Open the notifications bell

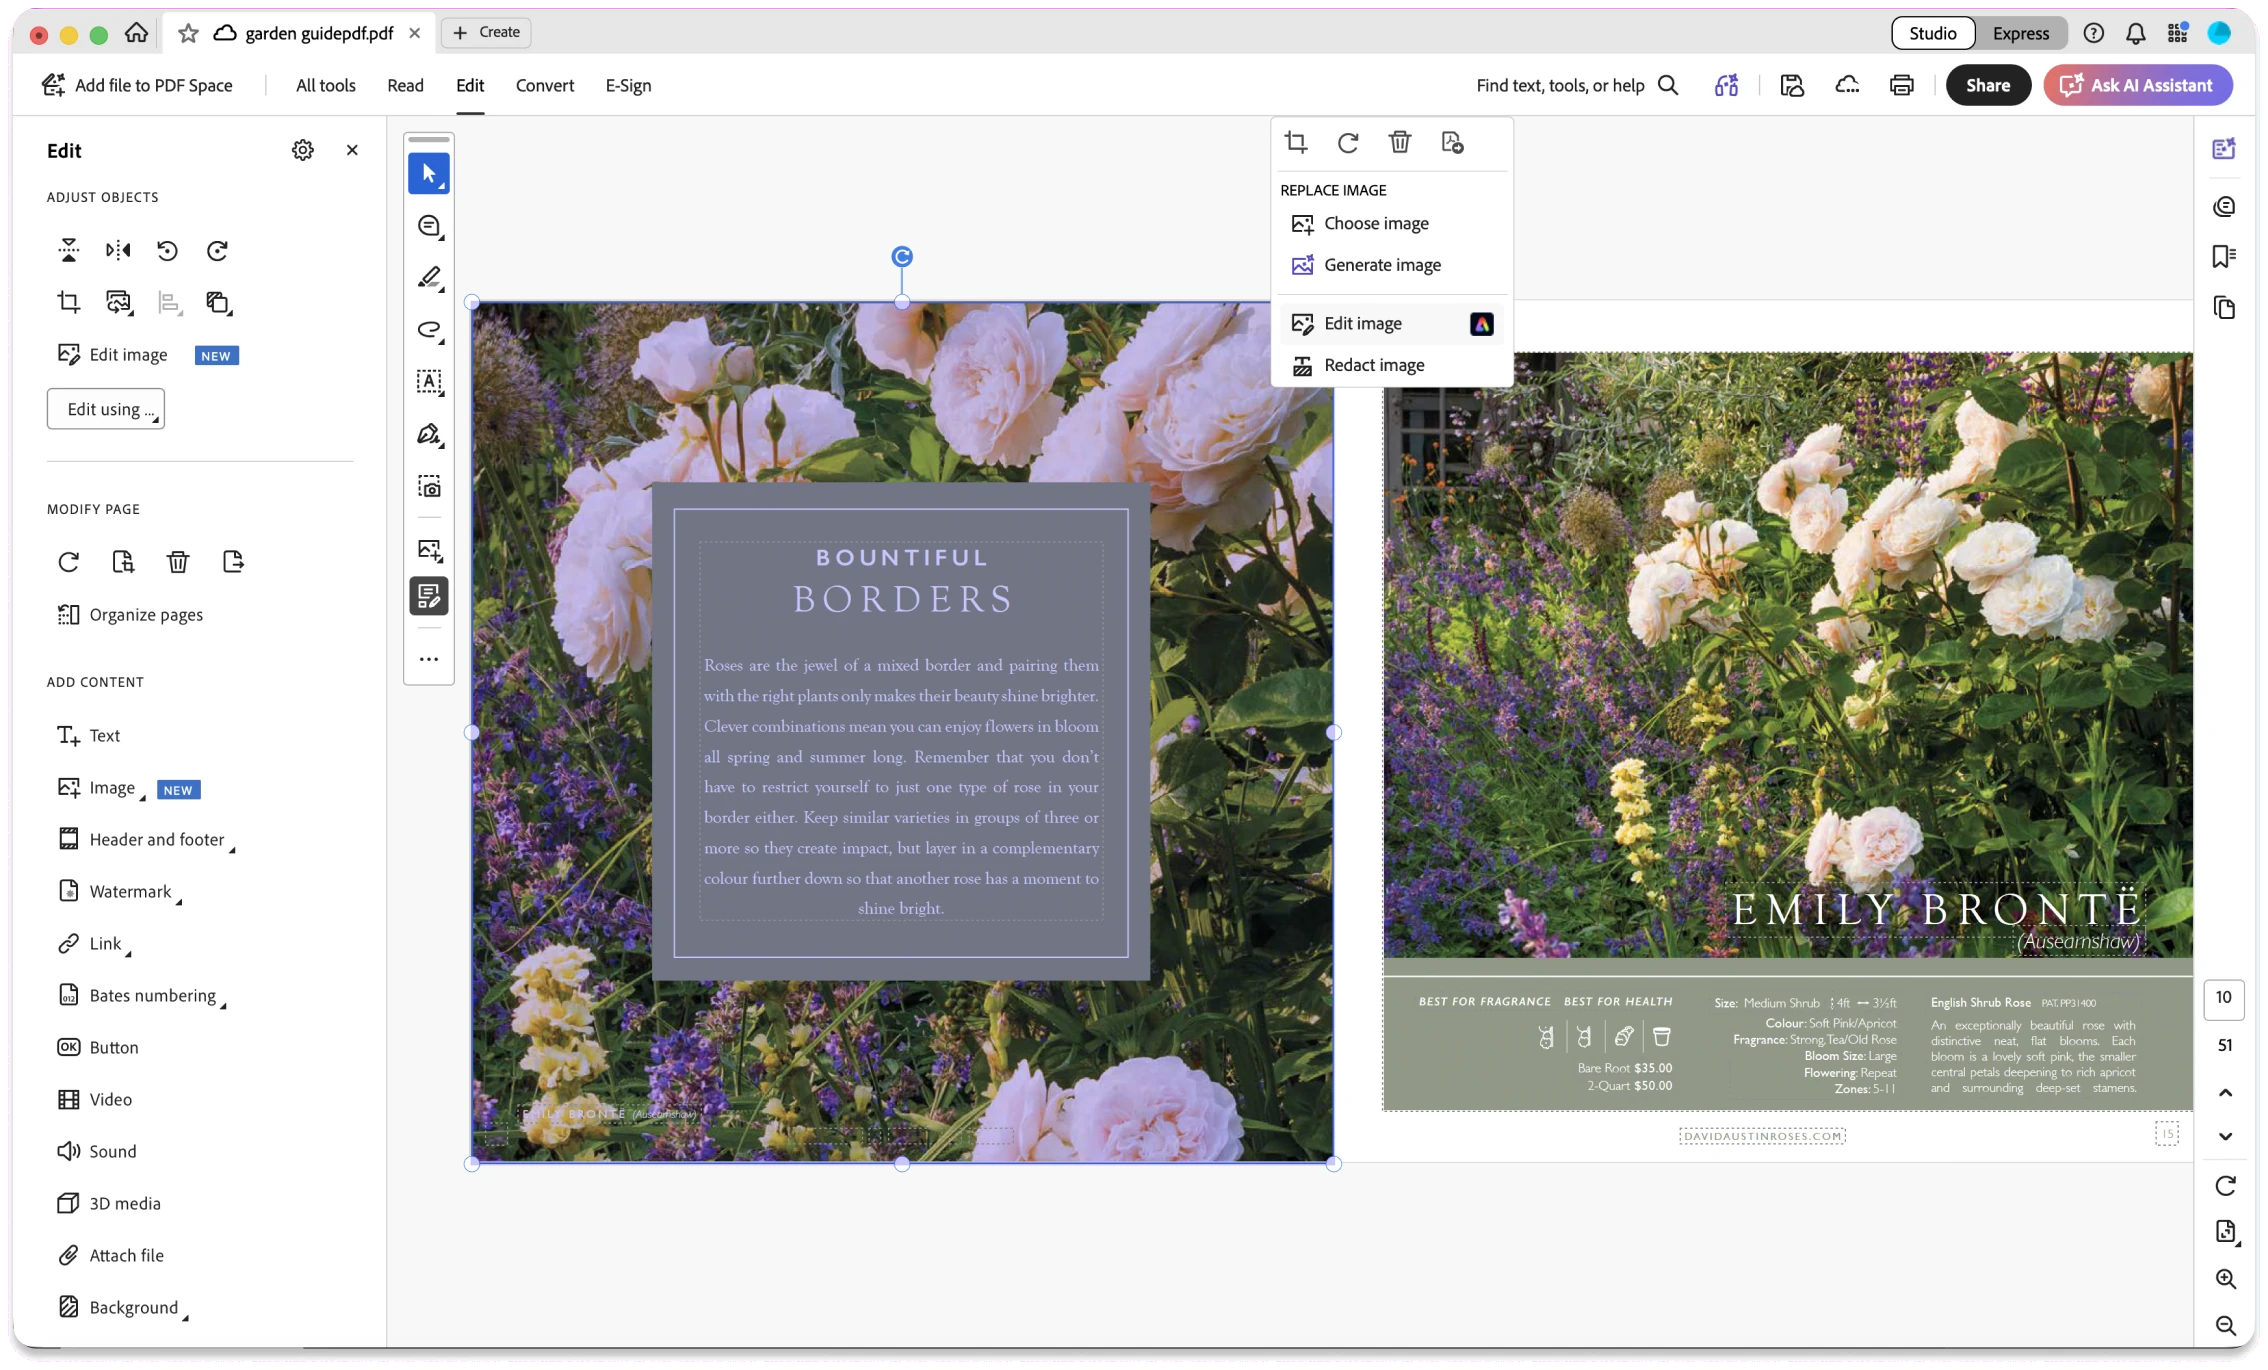[x=2135, y=33]
